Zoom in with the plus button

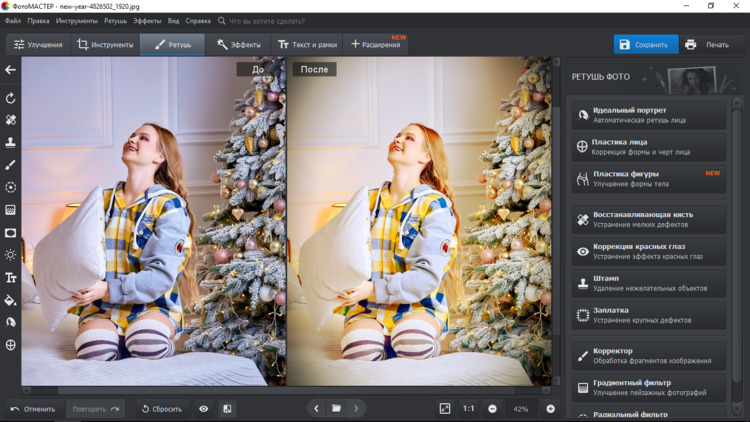click(550, 408)
